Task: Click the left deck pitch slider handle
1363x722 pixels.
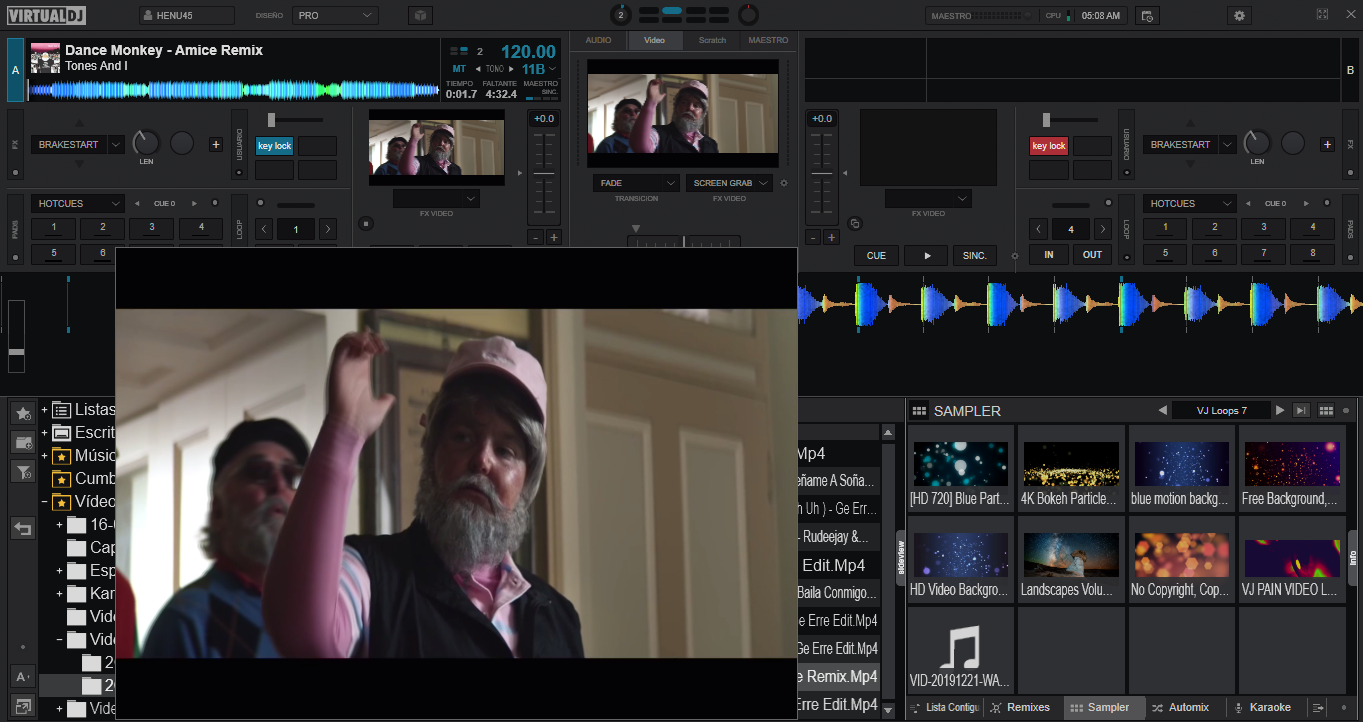Action: point(544,174)
